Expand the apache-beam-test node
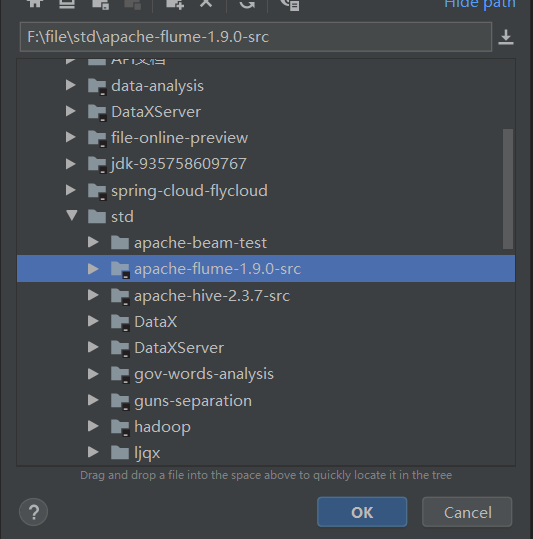Image resolution: width=533 pixels, height=539 pixels. [x=93, y=242]
